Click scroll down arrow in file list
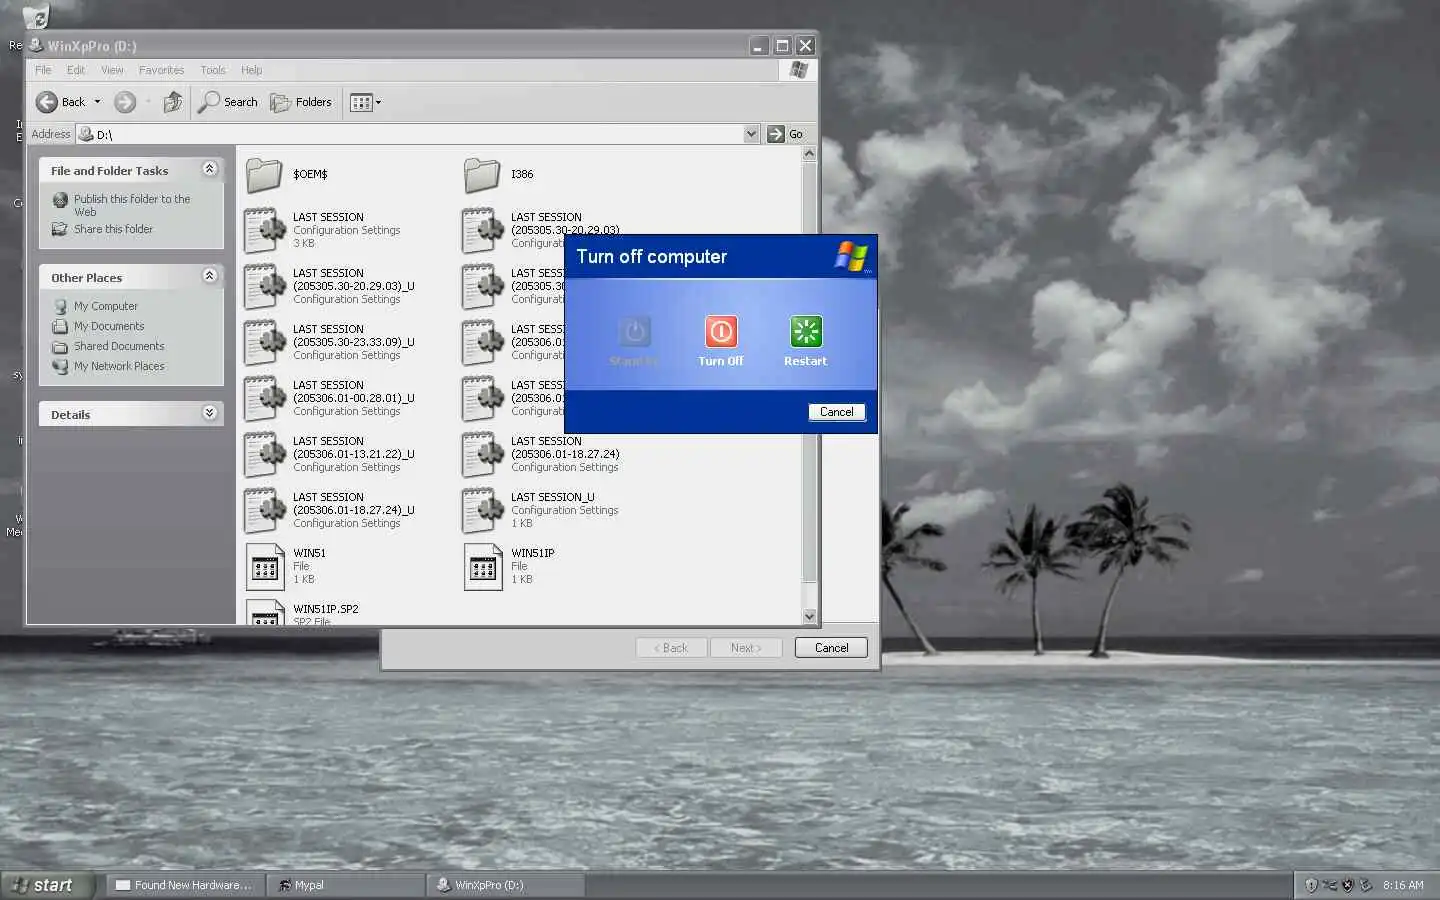This screenshot has width=1440, height=900. (809, 616)
